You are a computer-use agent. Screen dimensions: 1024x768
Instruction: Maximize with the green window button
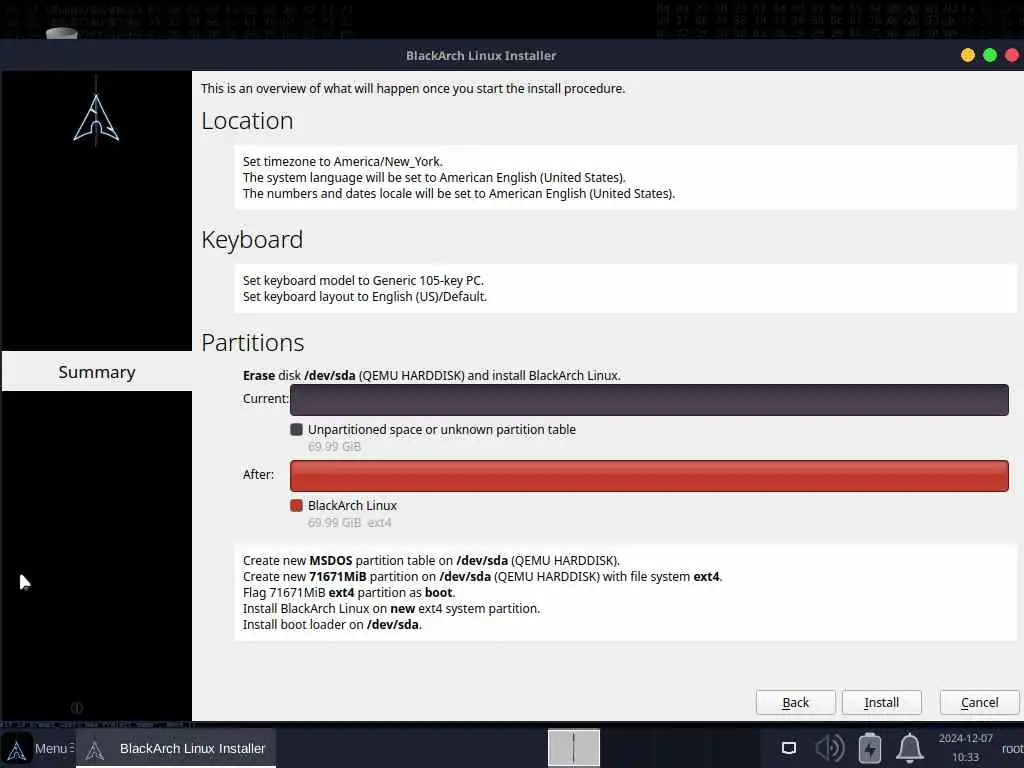point(990,56)
